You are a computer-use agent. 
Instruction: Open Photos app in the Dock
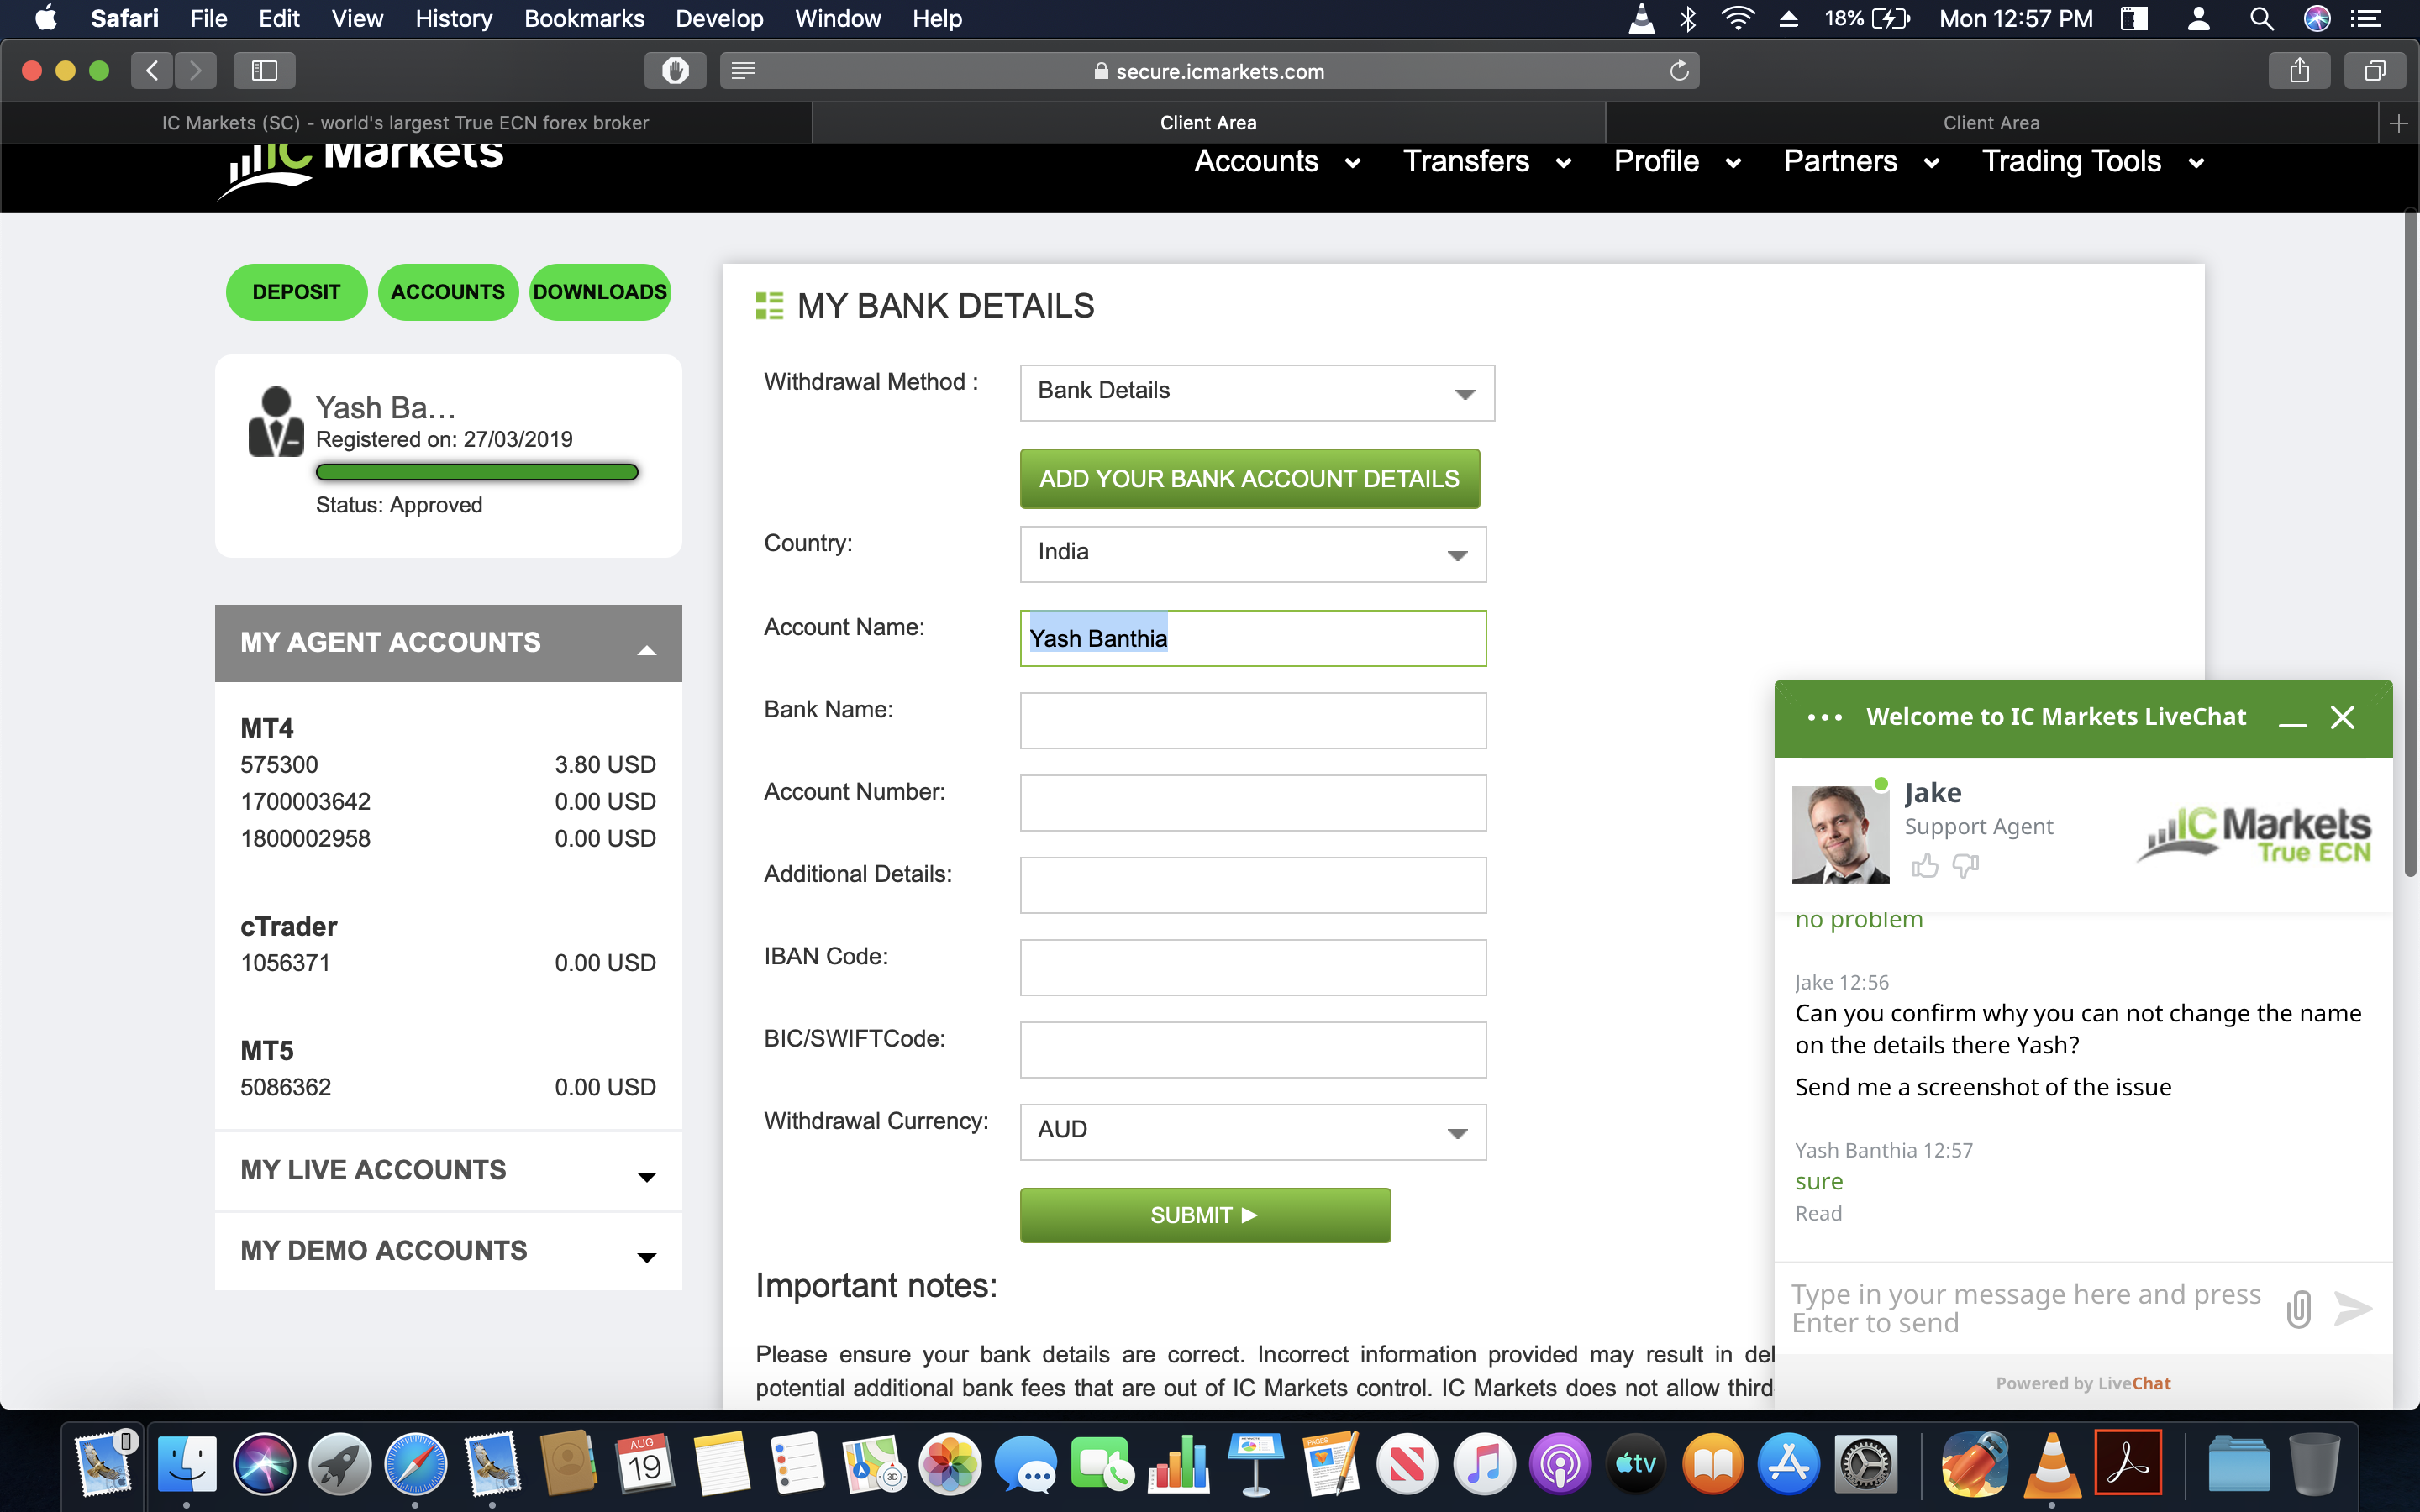click(x=950, y=1465)
